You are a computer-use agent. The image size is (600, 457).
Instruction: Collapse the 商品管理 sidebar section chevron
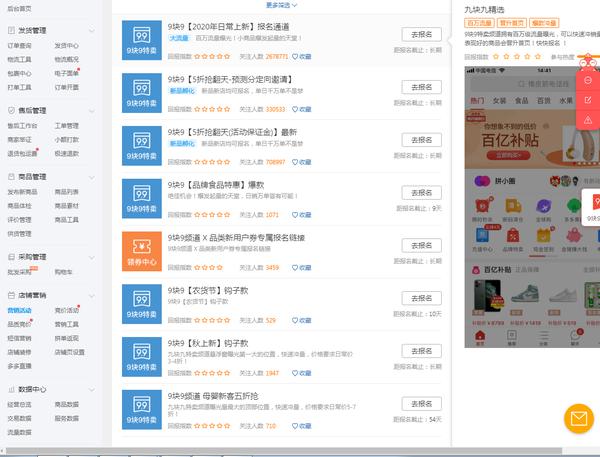pyautogui.click(x=92, y=177)
